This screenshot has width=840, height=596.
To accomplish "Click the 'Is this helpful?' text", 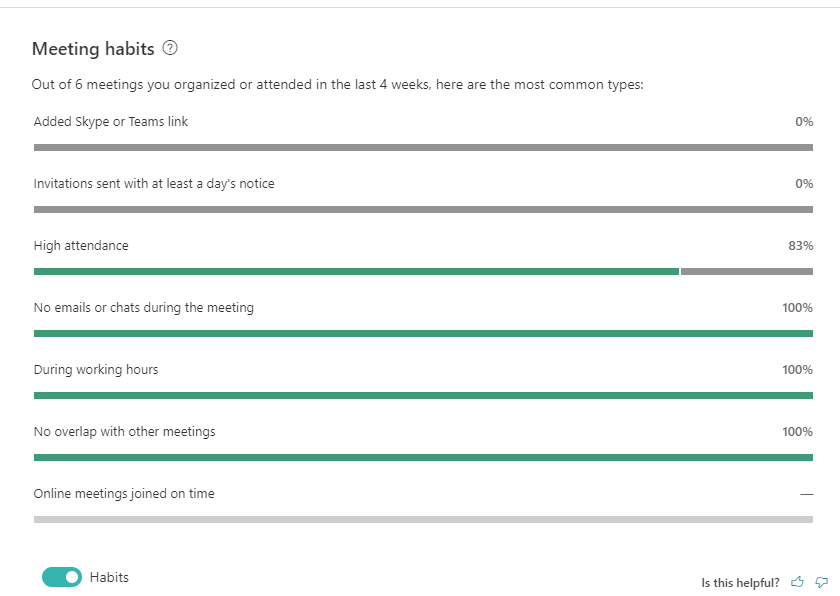I will coord(742,581).
